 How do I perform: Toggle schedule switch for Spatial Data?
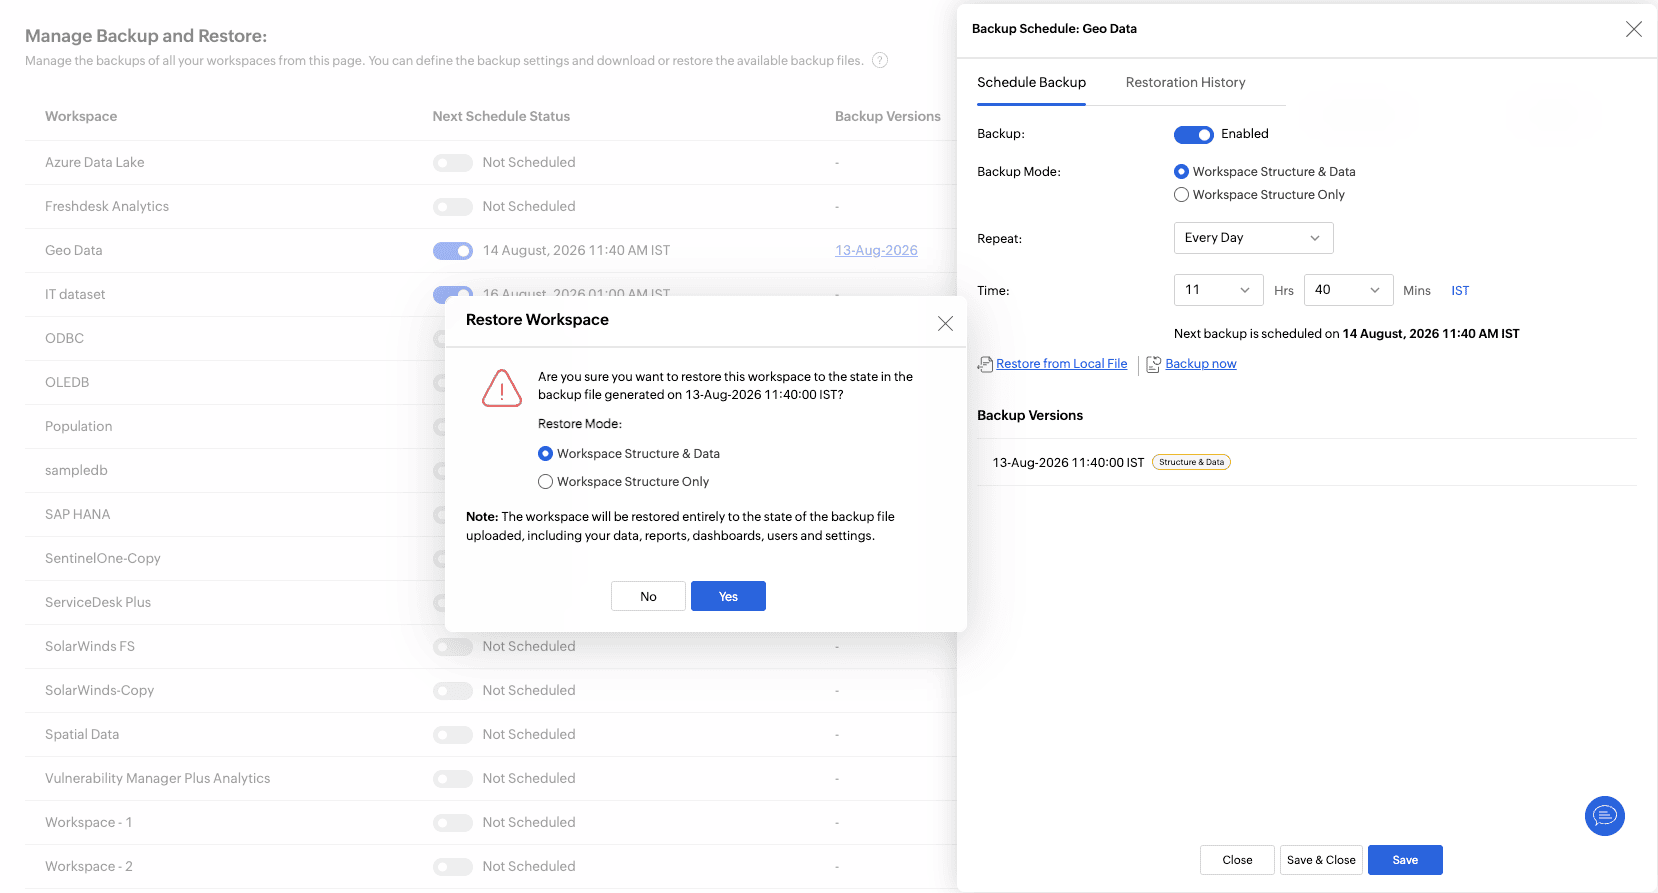[452, 735]
